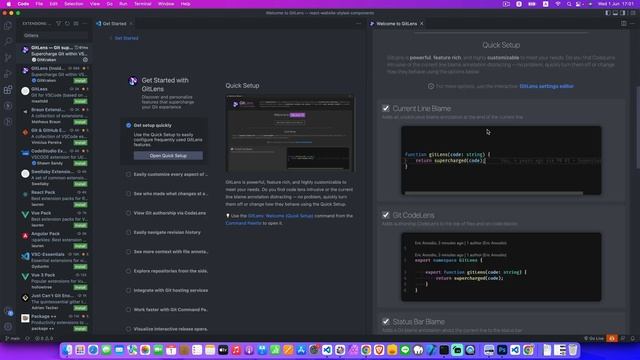Open Accounts icon at activity bar bottom
Screen dimensions: 640x360
point(8,311)
